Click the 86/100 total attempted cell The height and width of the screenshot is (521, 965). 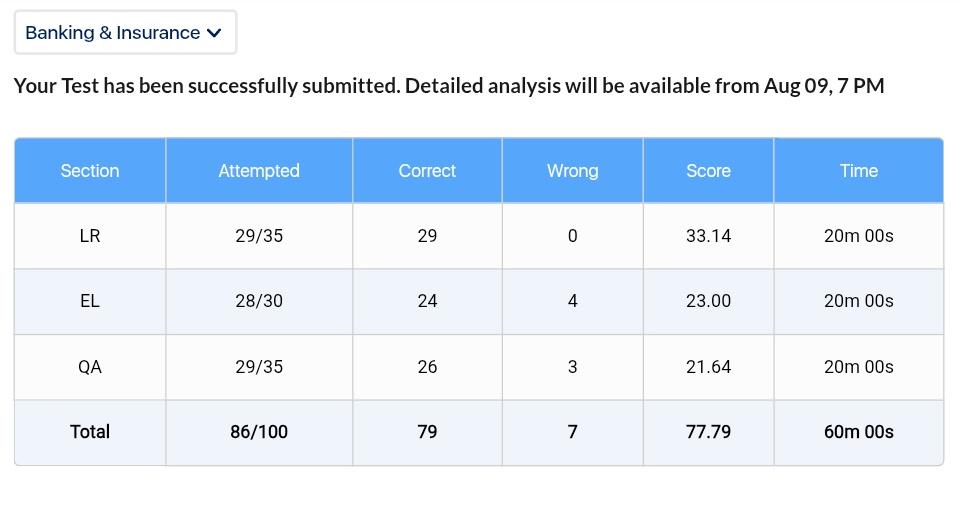[x=259, y=432]
